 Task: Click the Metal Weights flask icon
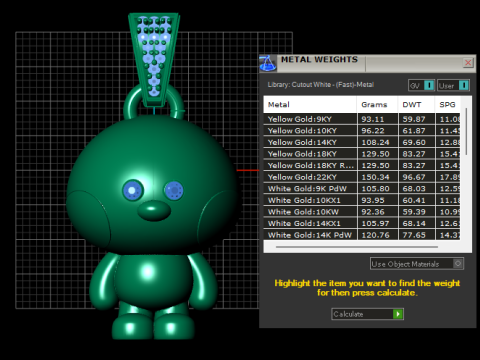point(268,63)
